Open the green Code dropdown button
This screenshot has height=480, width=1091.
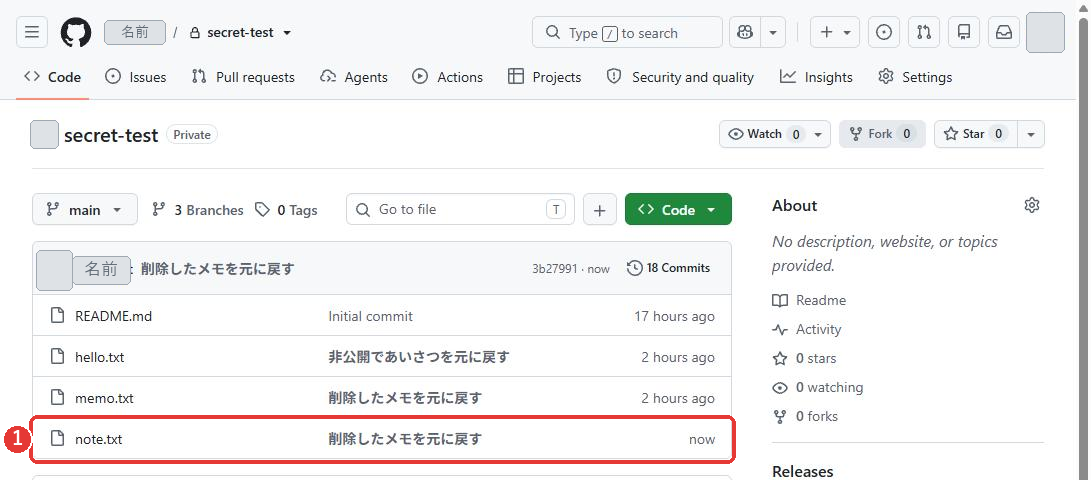pos(678,209)
